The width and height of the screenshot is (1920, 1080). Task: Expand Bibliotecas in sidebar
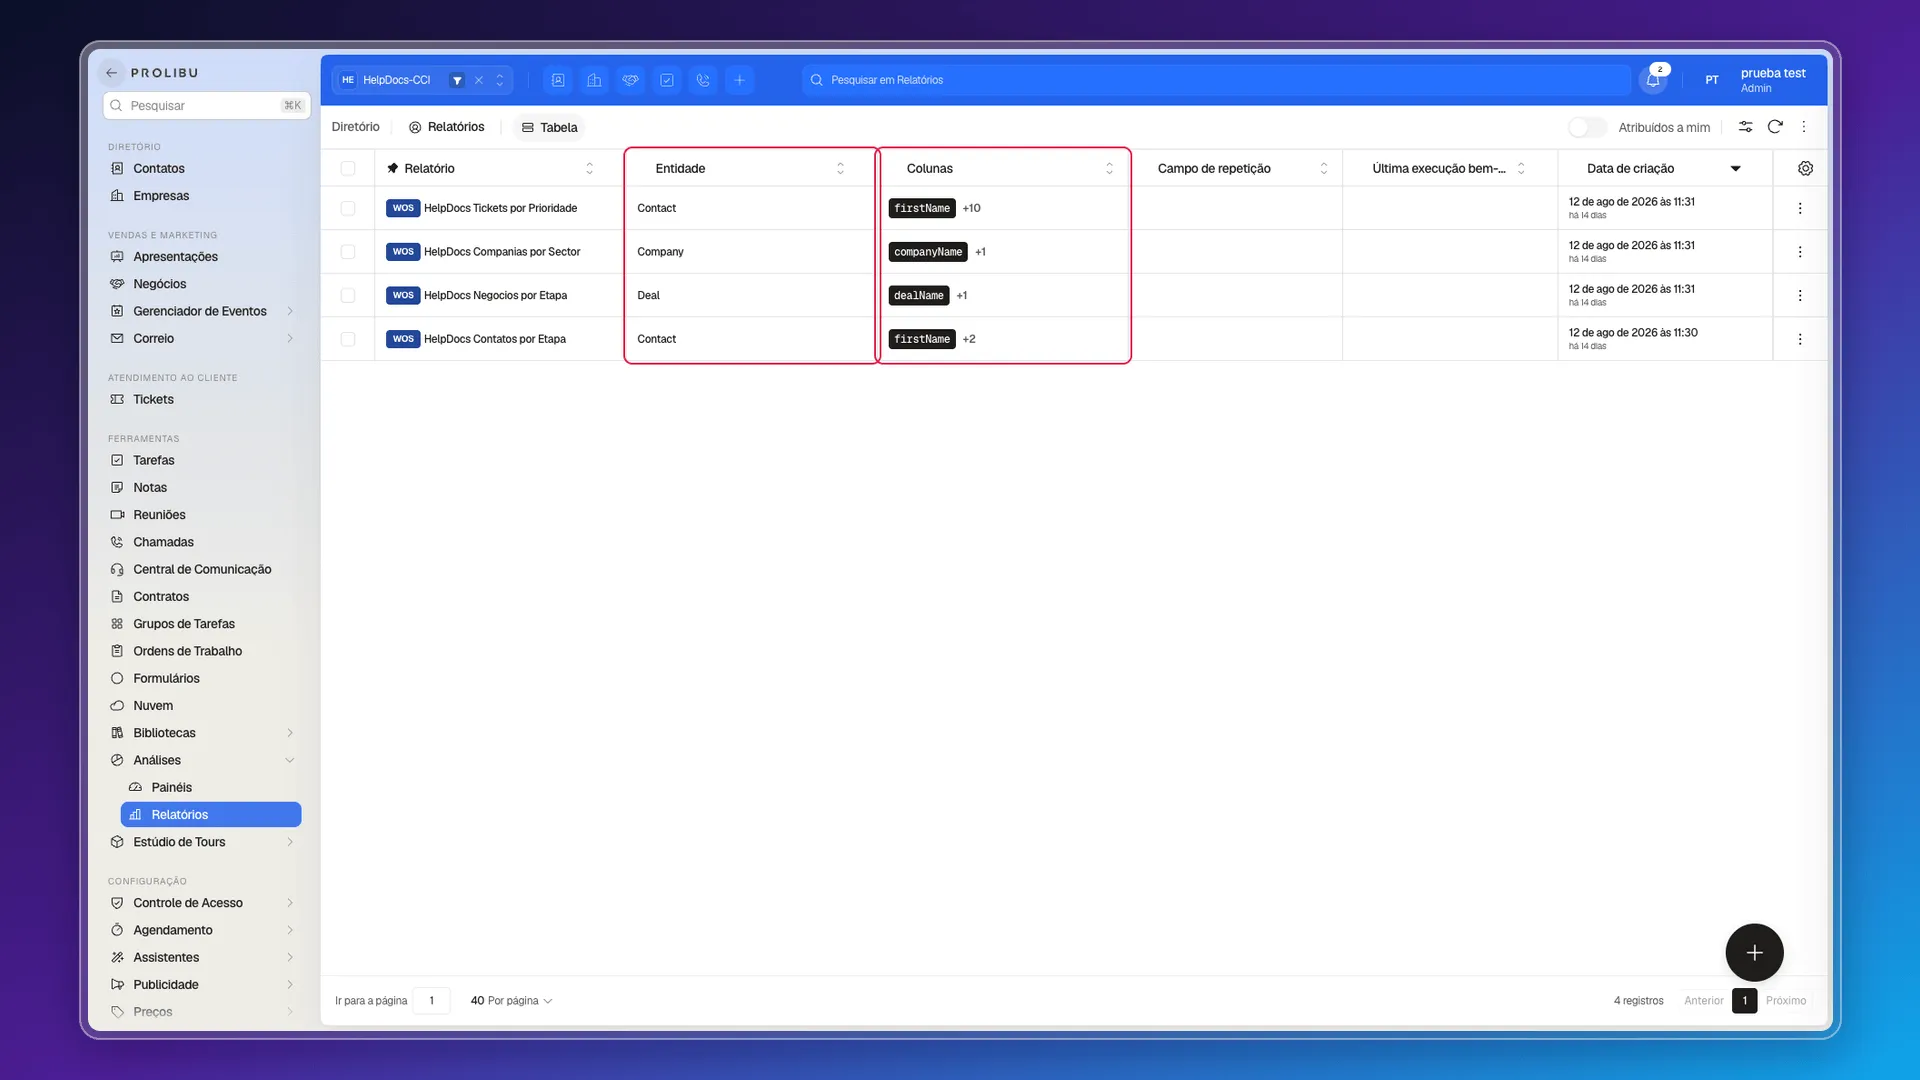290,733
